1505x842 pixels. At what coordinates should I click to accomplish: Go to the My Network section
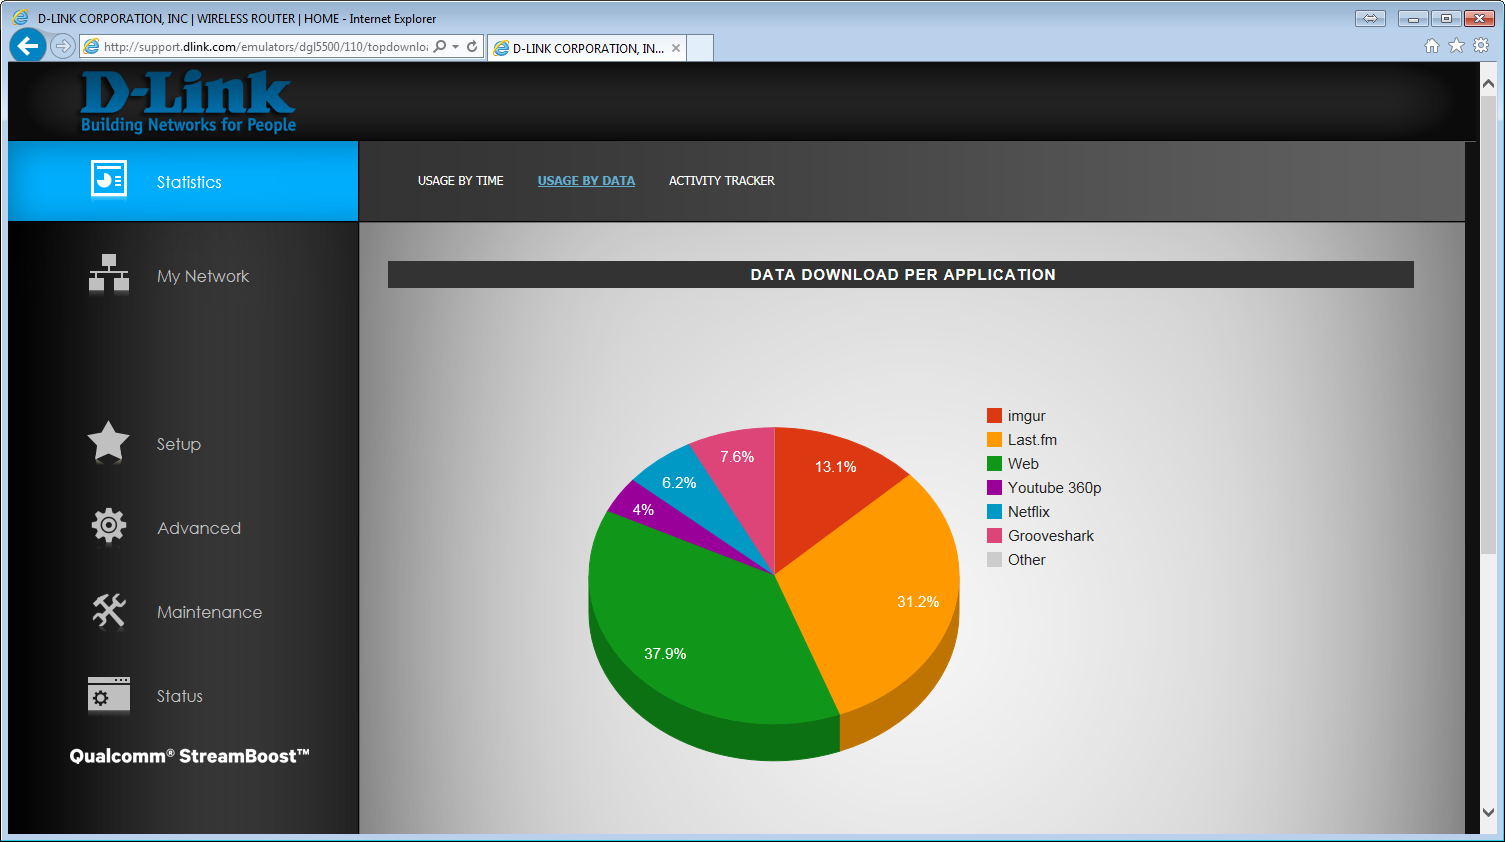coord(203,276)
